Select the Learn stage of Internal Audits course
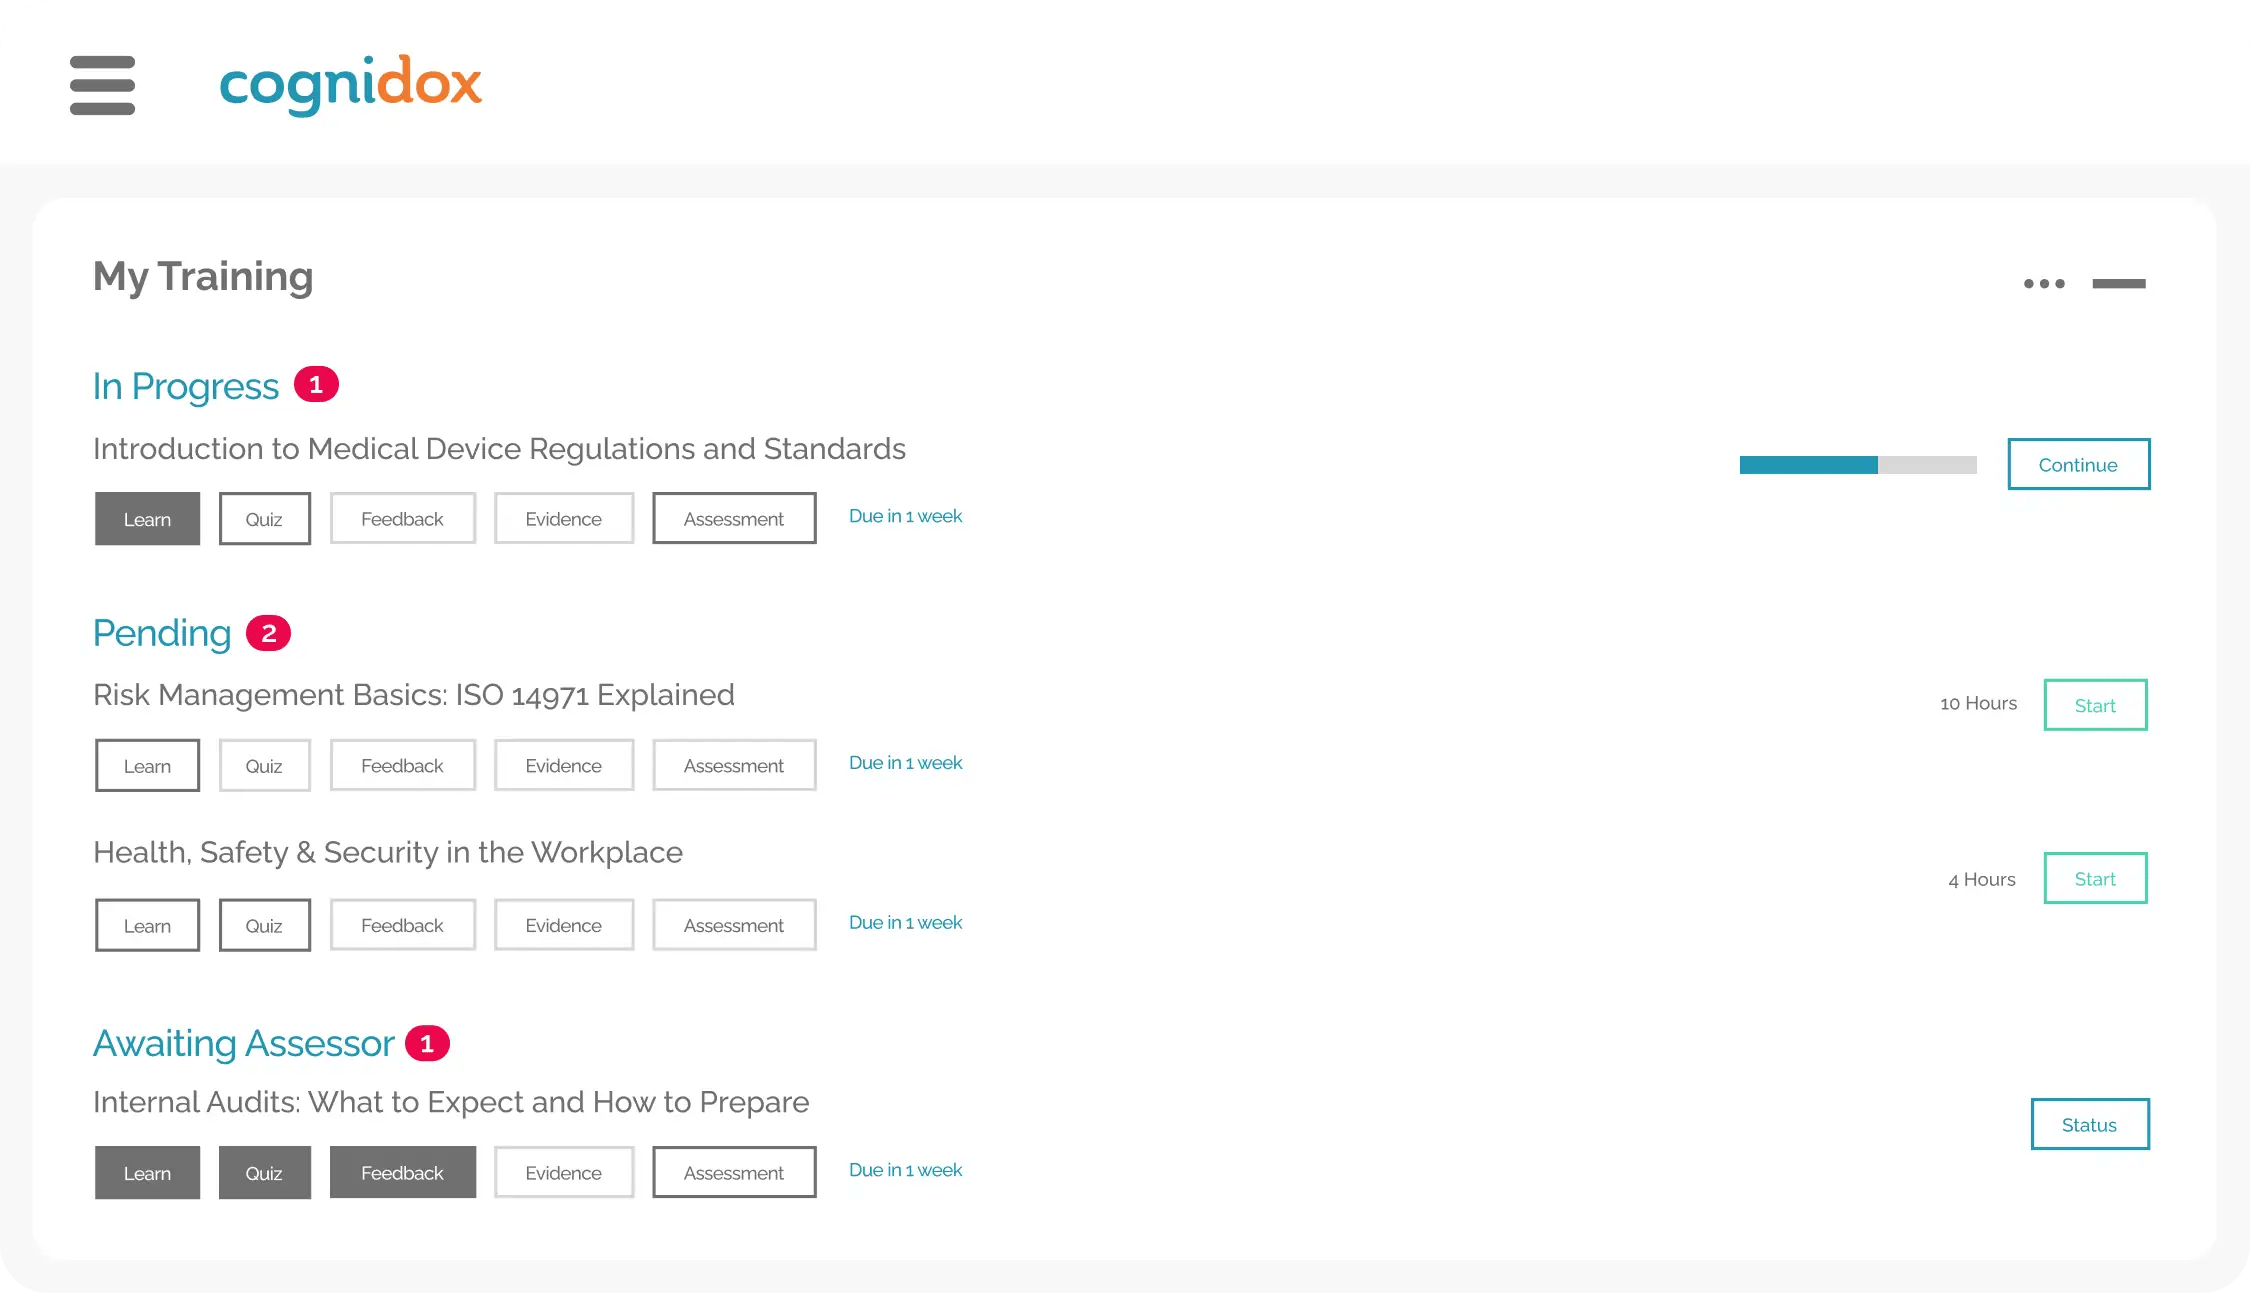2250x1293 pixels. pos(147,1171)
